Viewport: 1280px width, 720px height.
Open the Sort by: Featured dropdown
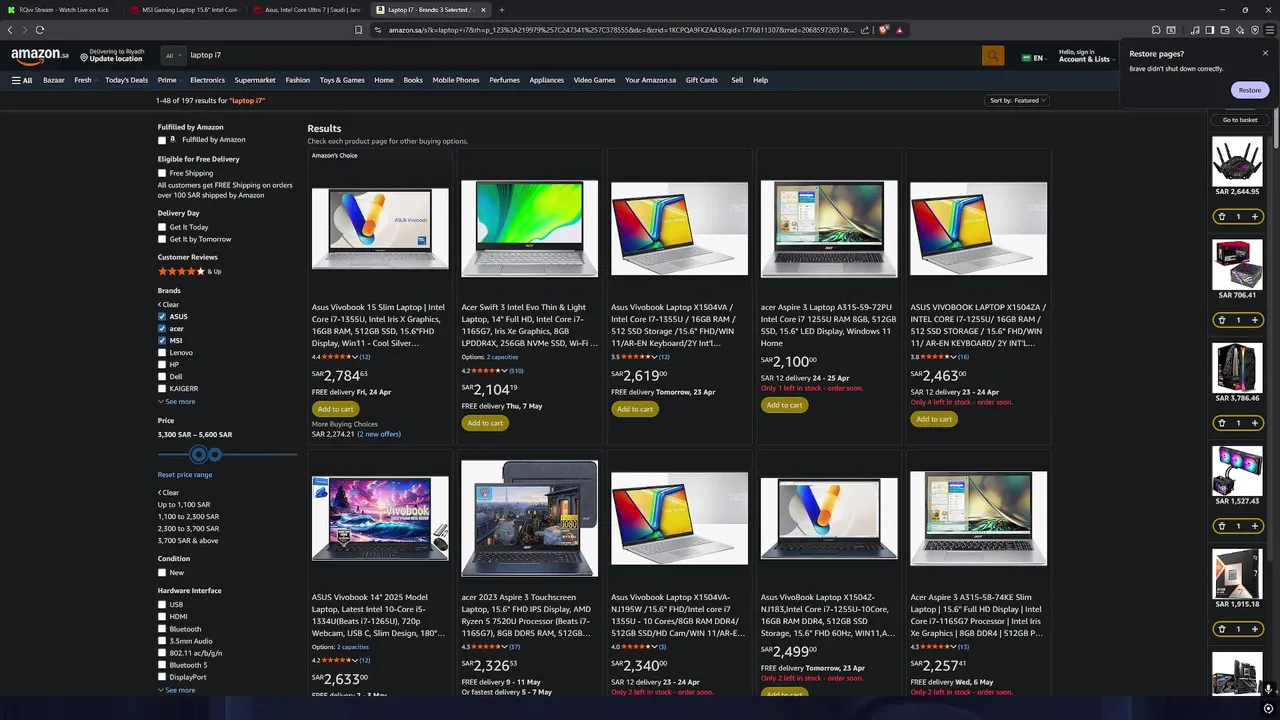click(1017, 100)
